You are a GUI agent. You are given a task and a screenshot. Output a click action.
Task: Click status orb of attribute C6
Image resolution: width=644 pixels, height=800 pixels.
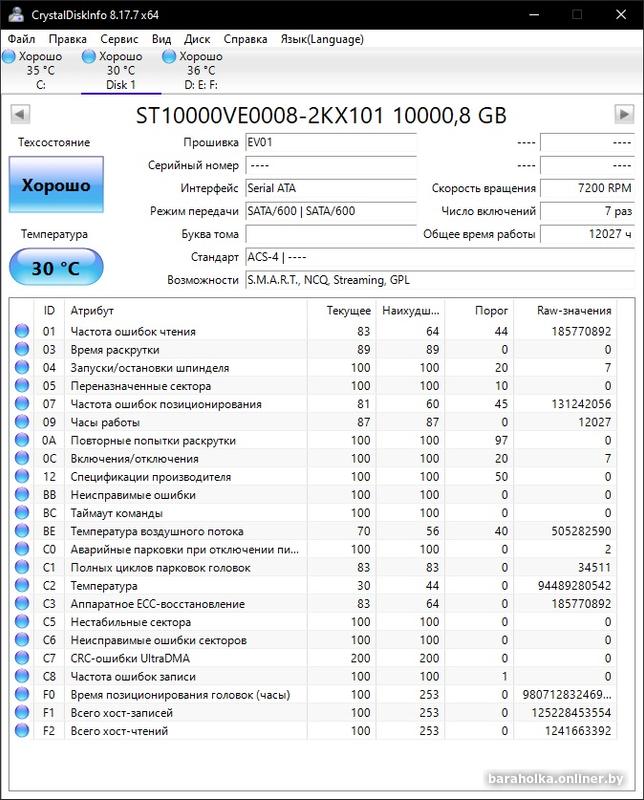[22, 639]
